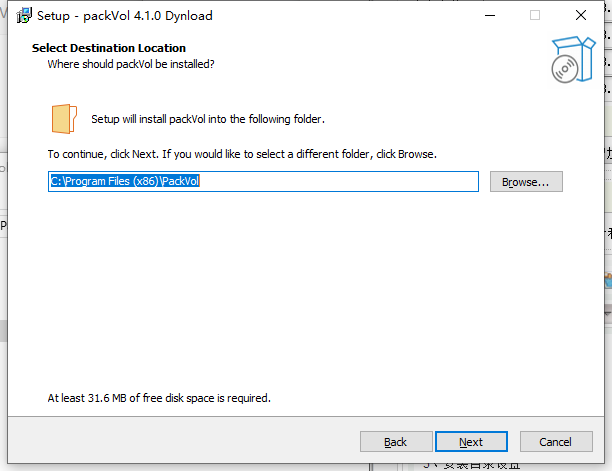Cancel the packVol installation
This screenshot has height=471, width=612.
[556, 442]
